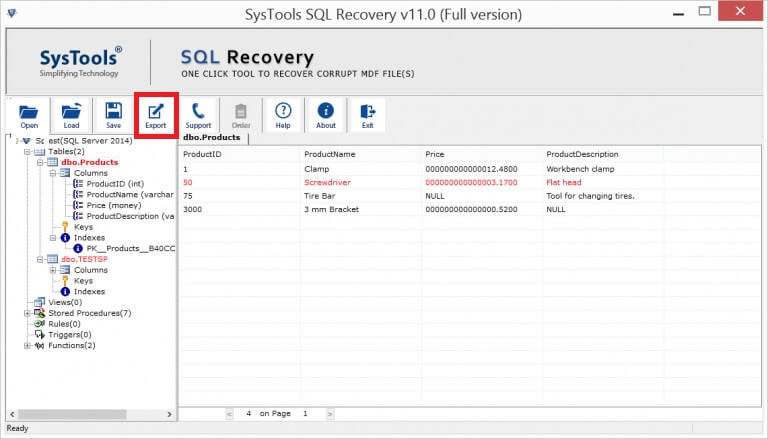Click the 000000000000012.4800 price cell
The width and height of the screenshot is (768, 439).
click(x=471, y=169)
